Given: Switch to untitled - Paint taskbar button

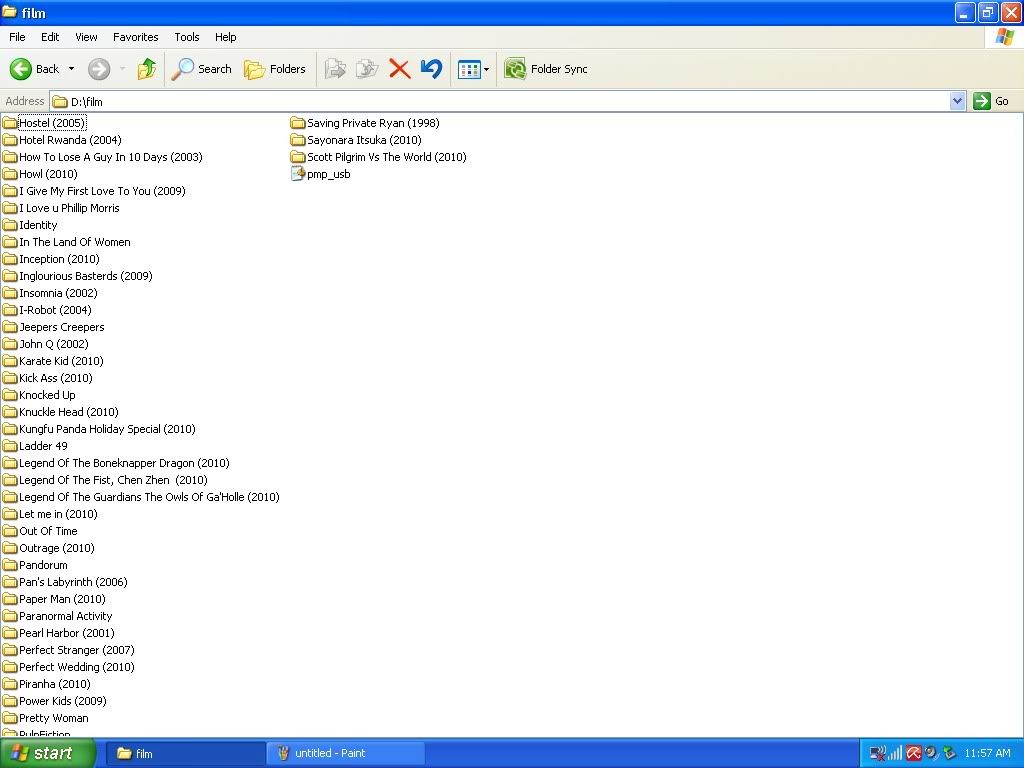Looking at the screenshot, I should tap(345, 754).
